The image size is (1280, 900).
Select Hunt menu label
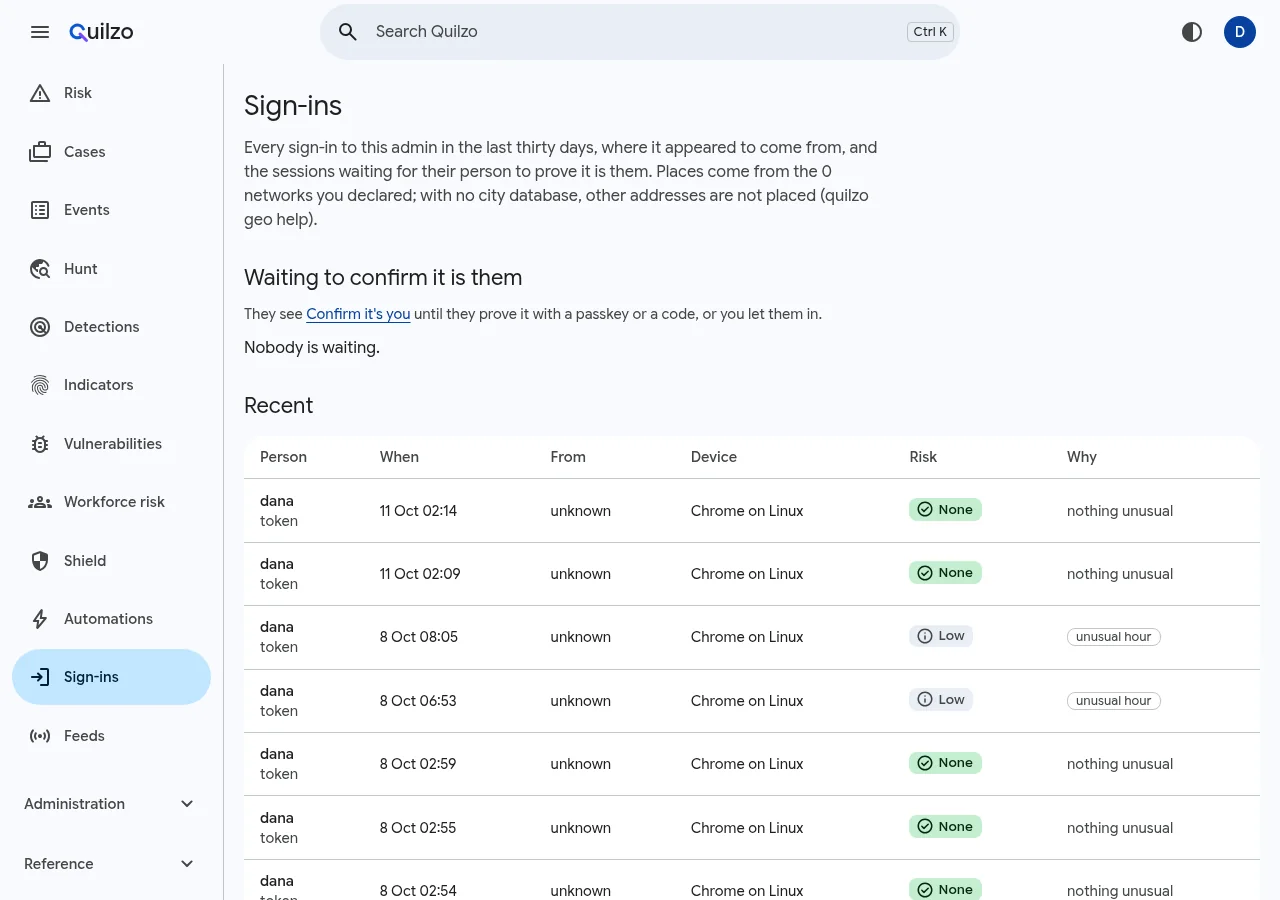[81, 269]
